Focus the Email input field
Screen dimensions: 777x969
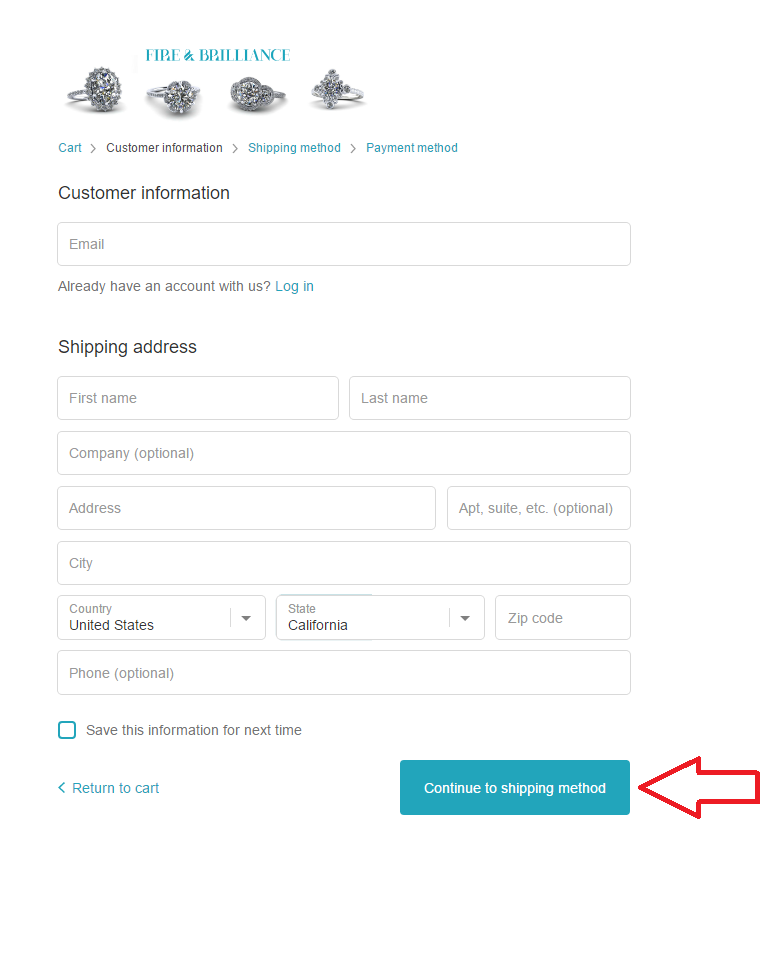pyautogui.click(x=344, y=244)
